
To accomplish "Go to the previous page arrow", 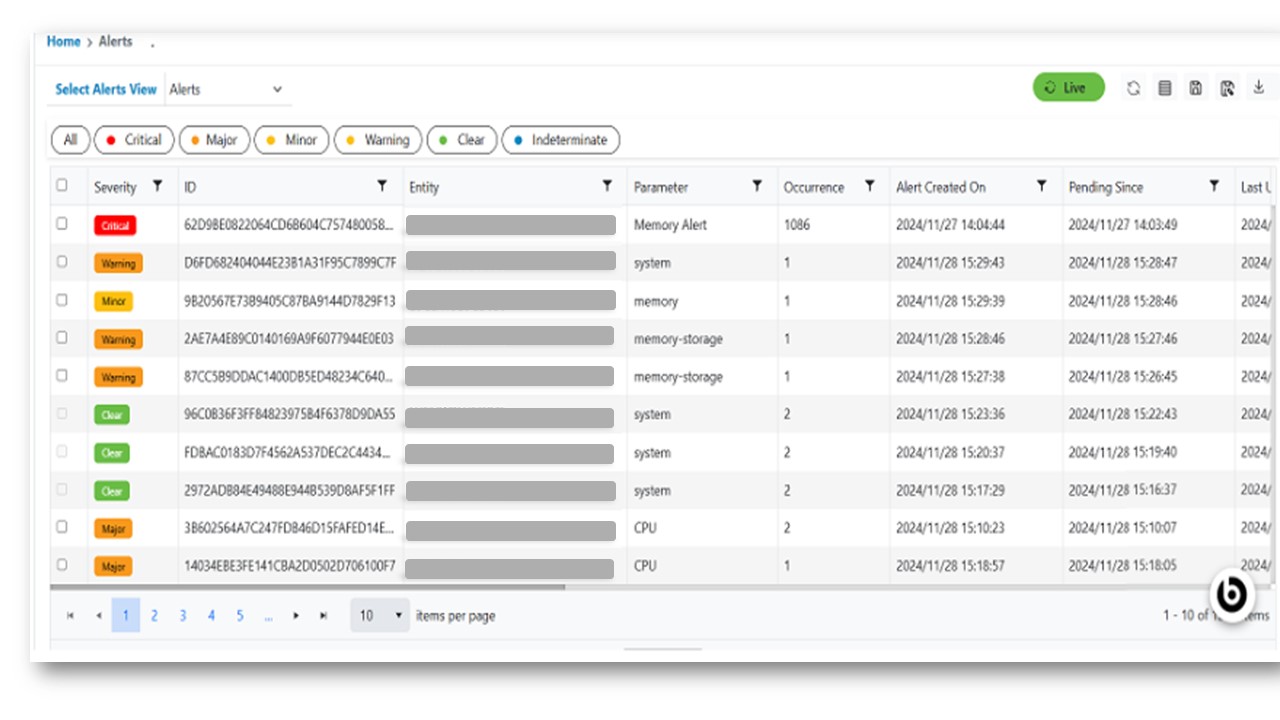I will pos(98,616).
